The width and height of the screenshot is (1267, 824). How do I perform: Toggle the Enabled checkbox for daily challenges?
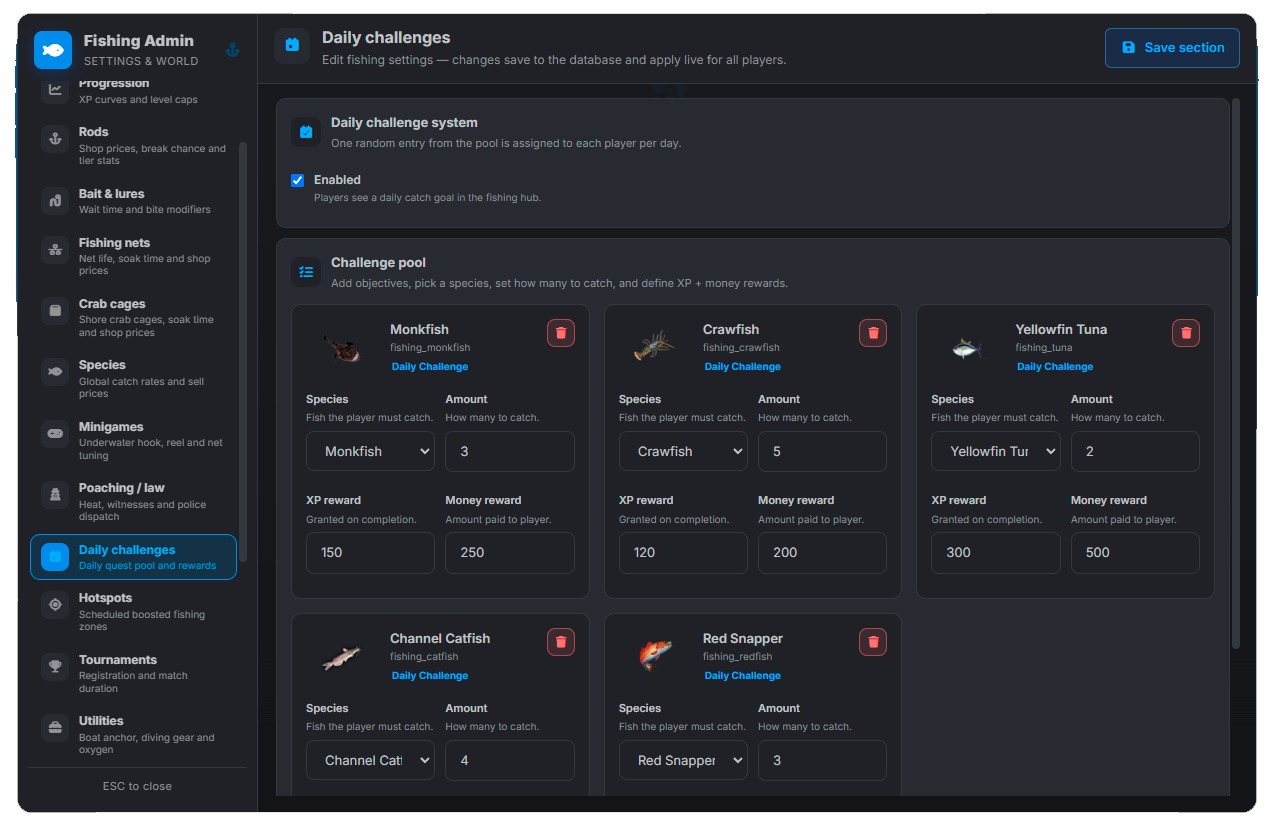297,180
